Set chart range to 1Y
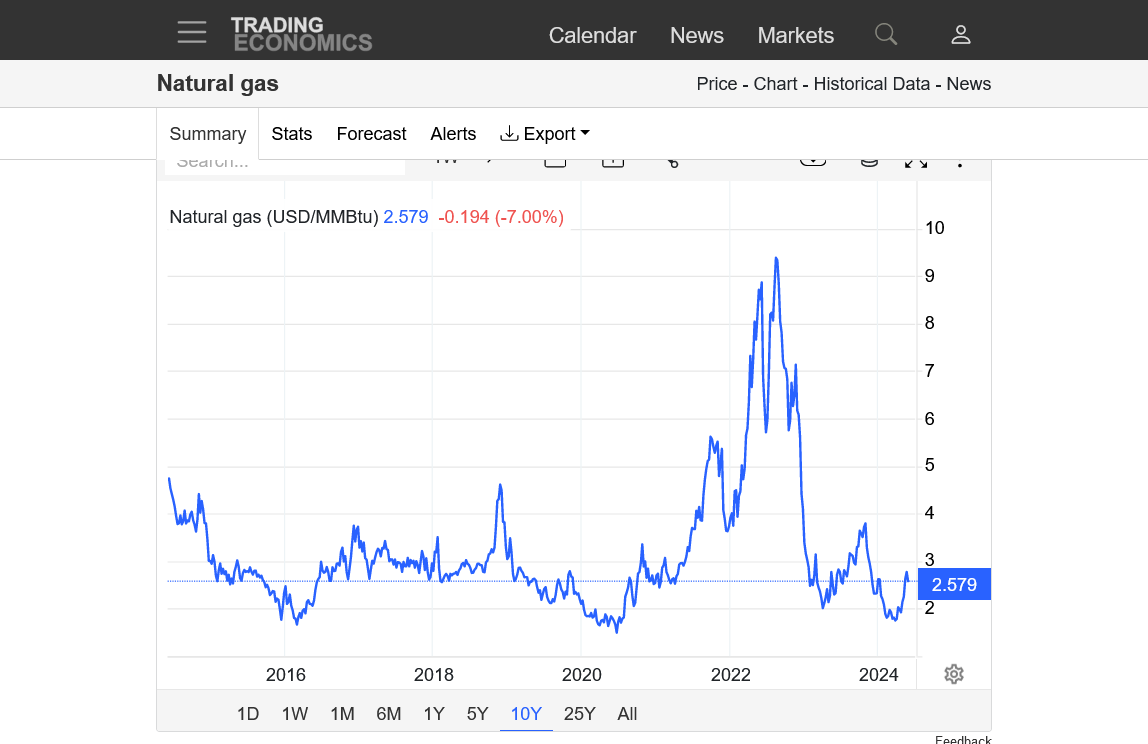The height and width of the screenshot is (744, 1148). click(x=434, y=714)
